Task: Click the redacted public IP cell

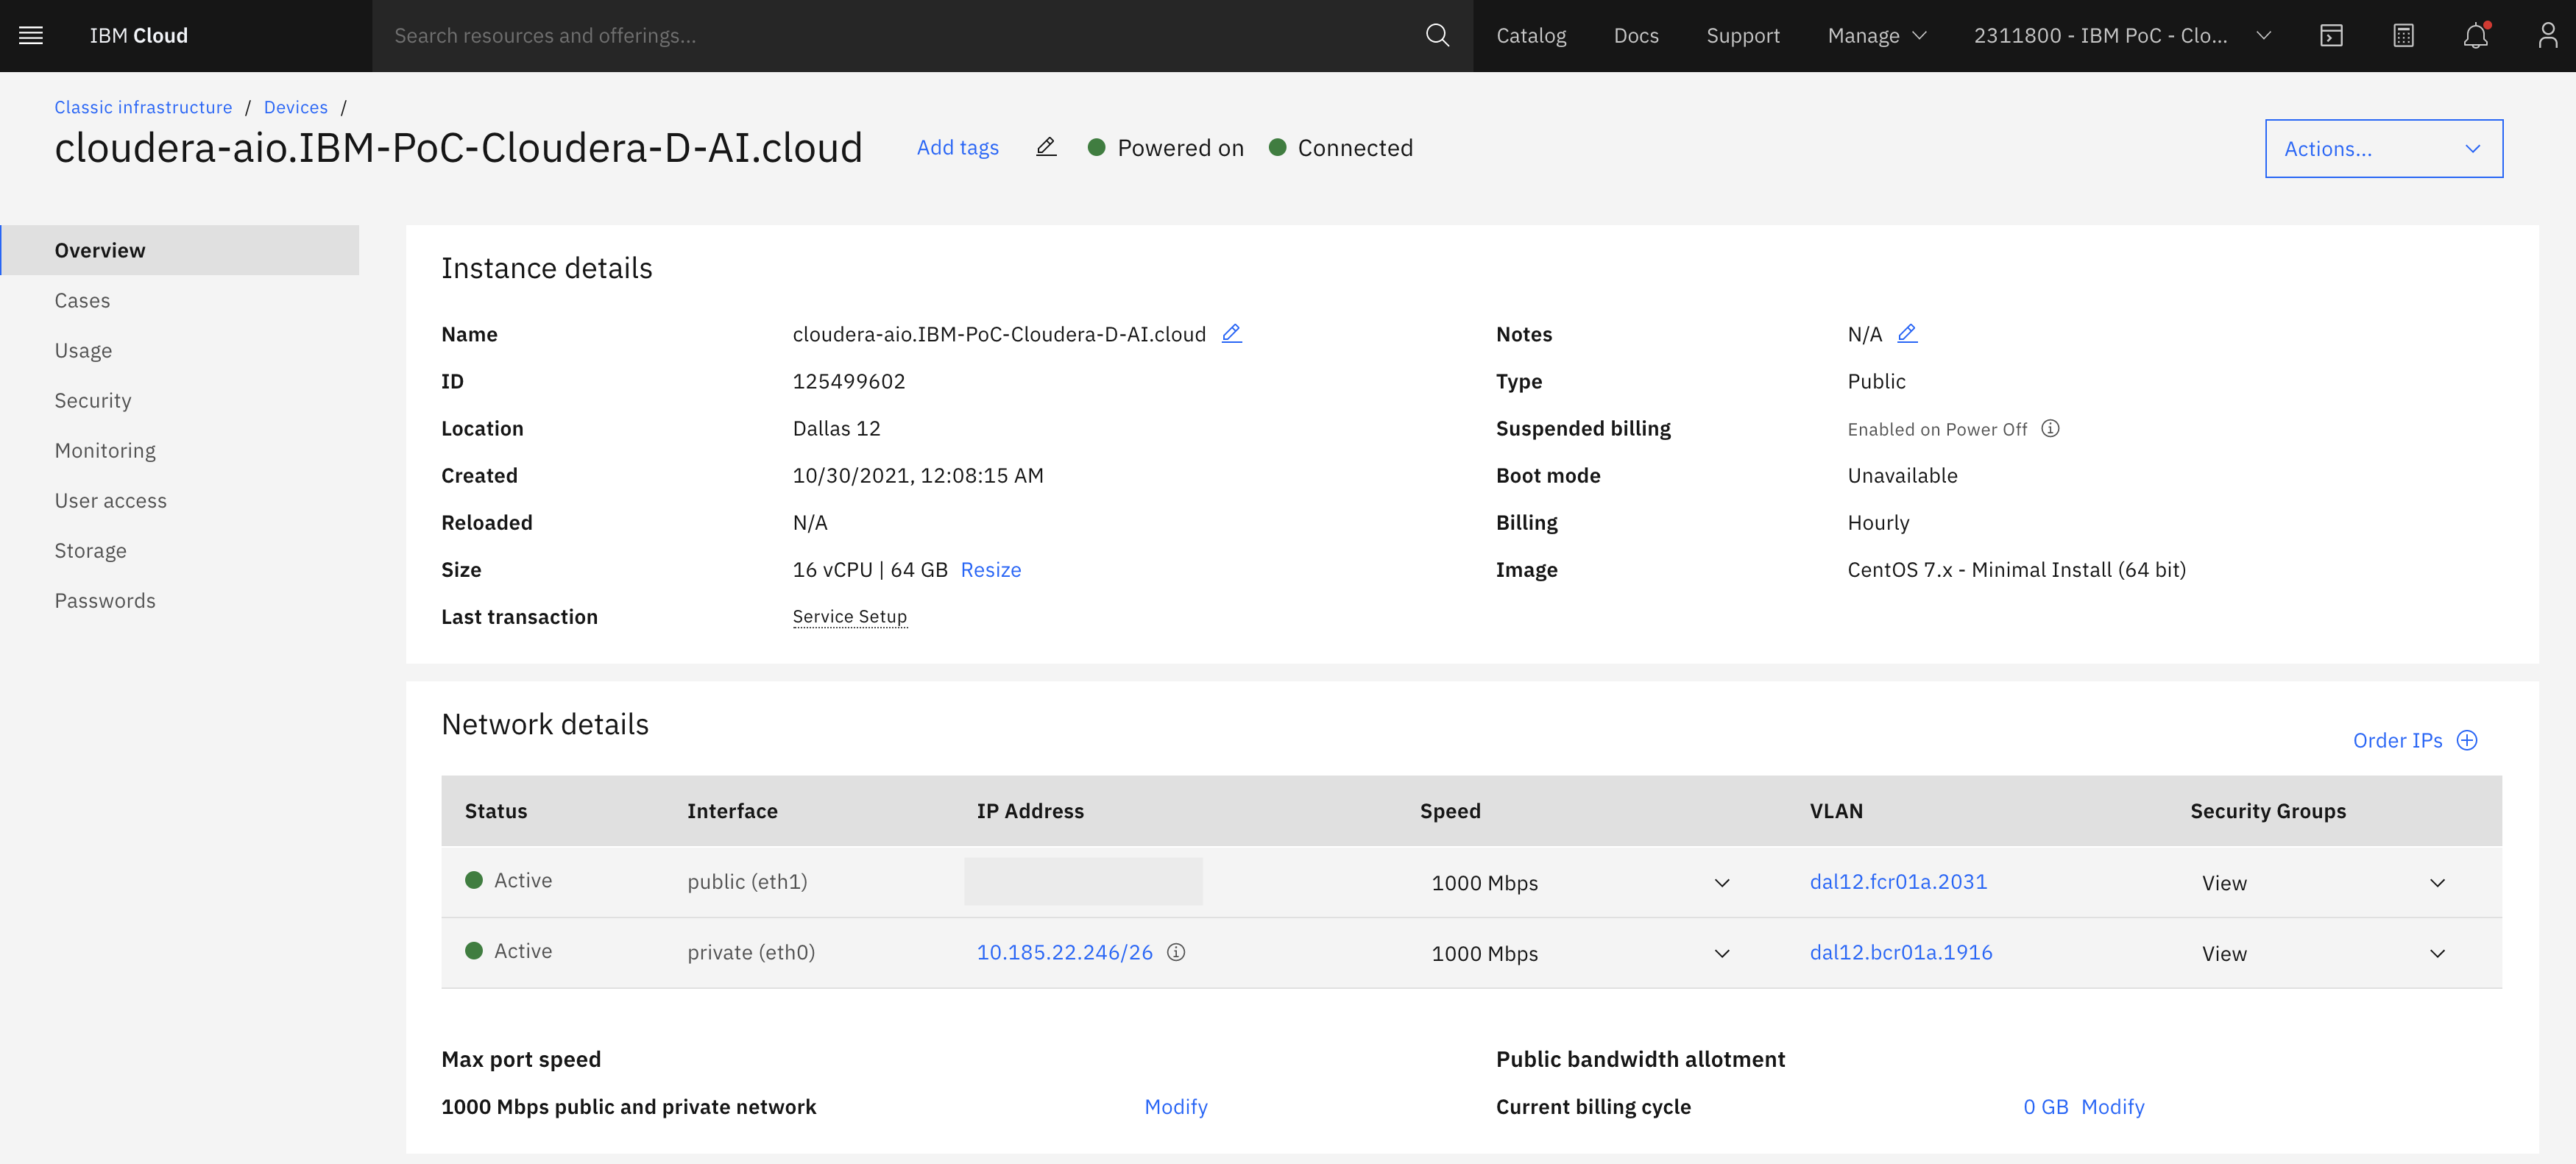Action: 1083,882
